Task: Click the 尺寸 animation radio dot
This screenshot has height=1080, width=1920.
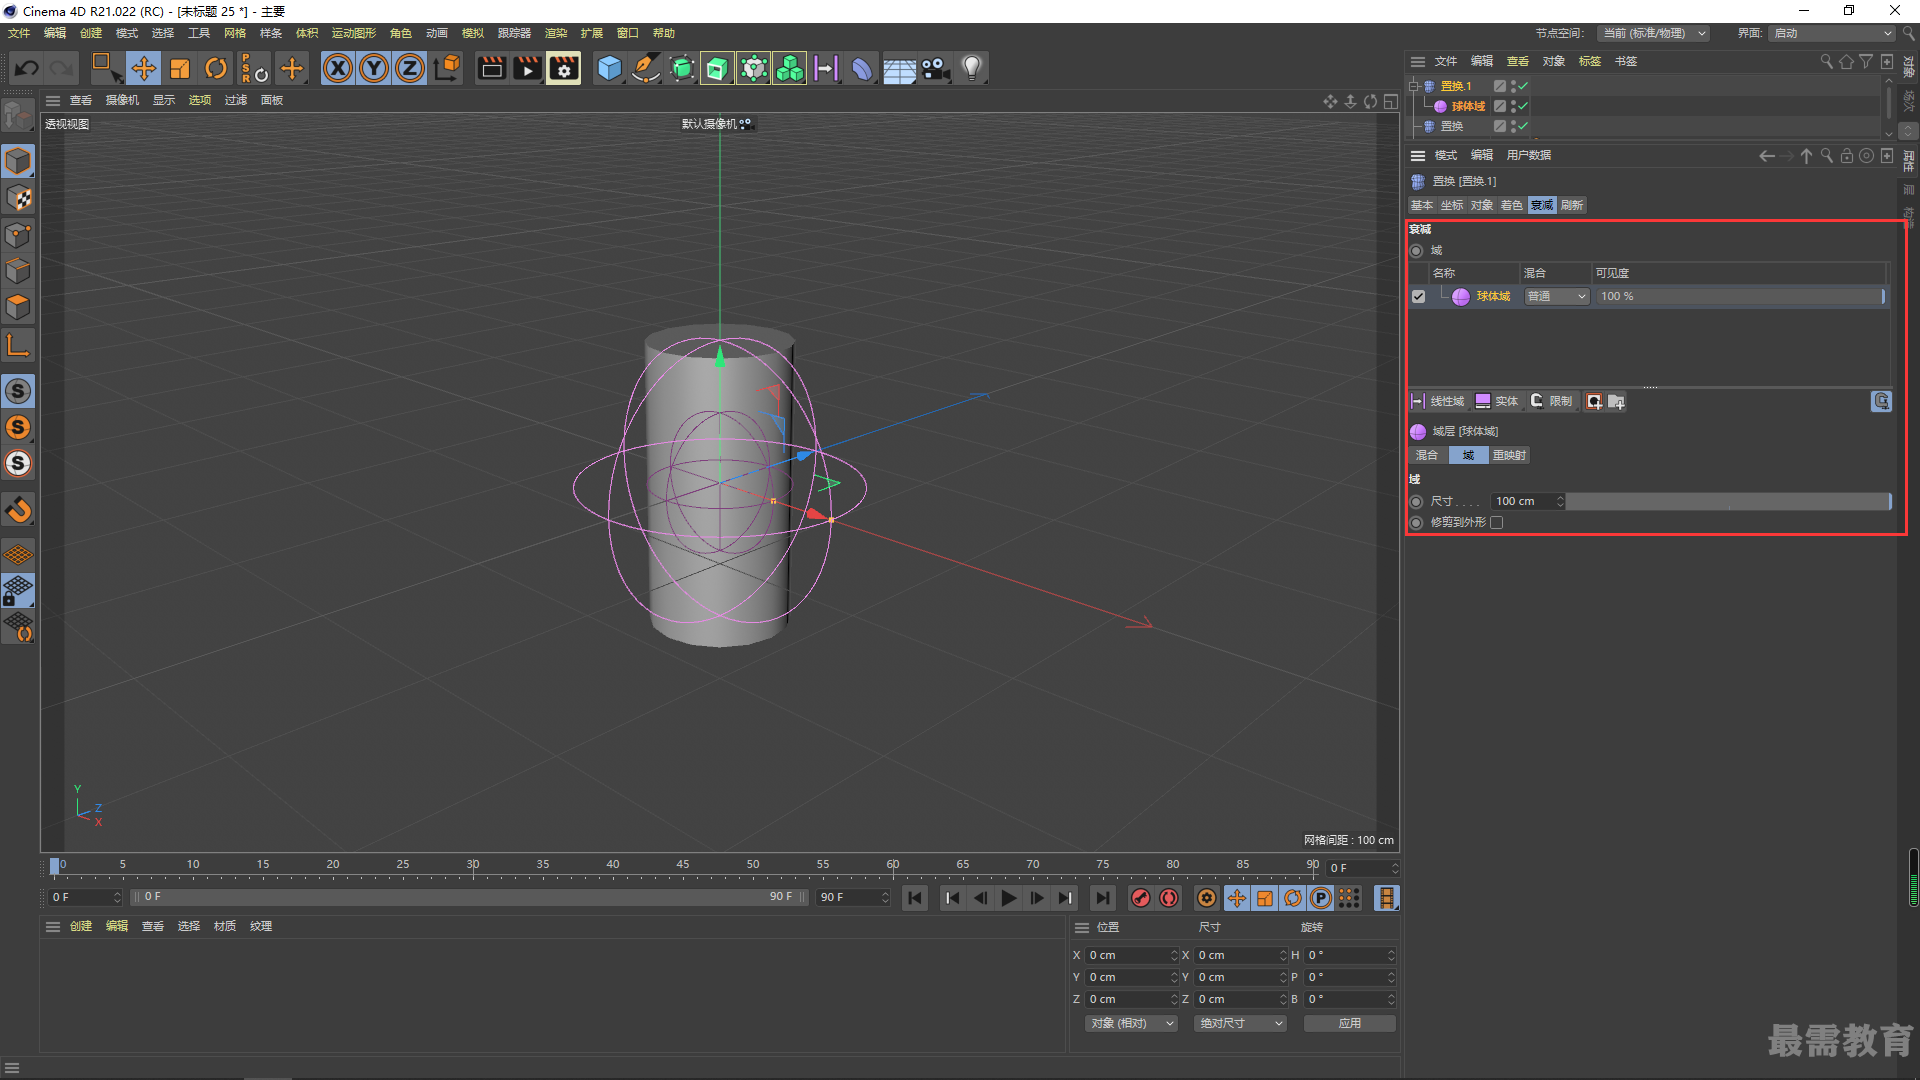Action: click(x=1416, y=502)
